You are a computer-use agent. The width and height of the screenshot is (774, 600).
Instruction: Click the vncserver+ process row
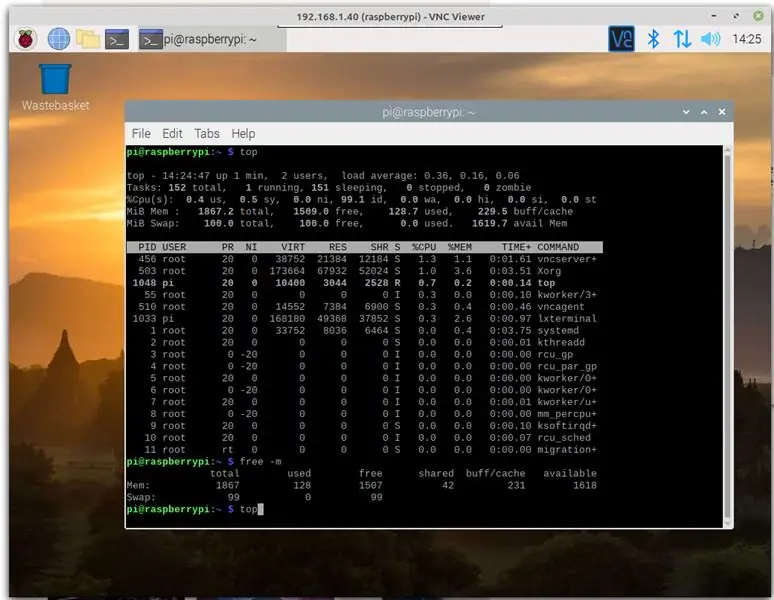(364, 259)
